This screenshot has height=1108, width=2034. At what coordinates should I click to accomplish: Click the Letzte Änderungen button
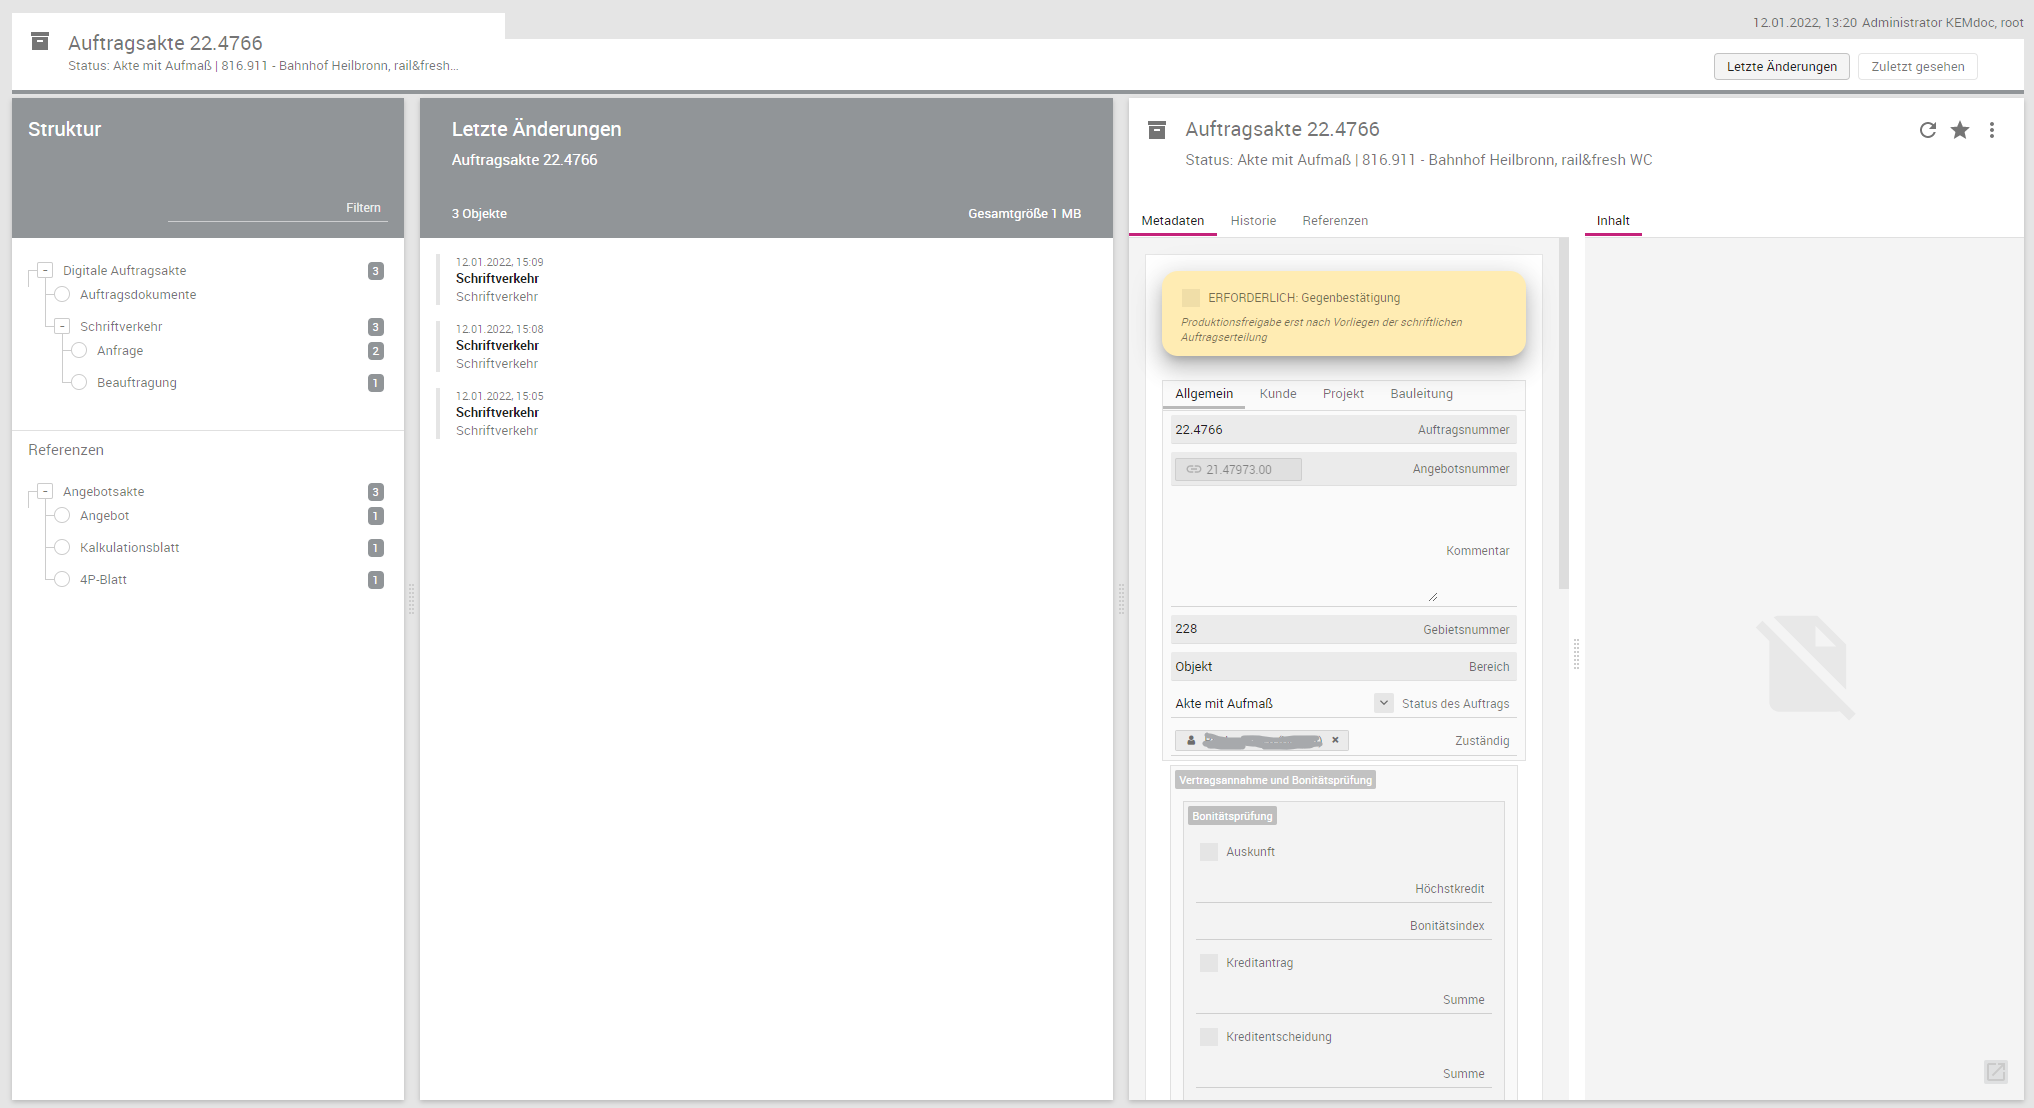(x=1781, y=67)
